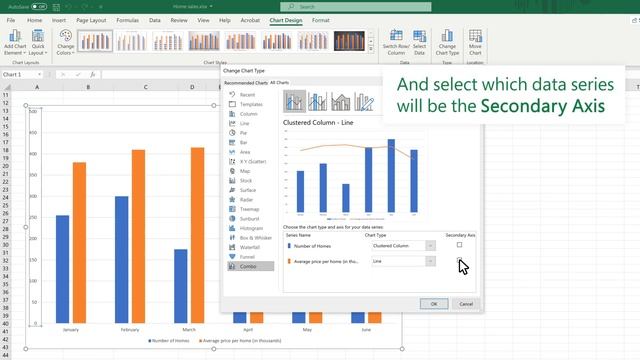This screenshot has height=360, width=640.
Task: Select Combo chart category
Action: coord(251,266)
